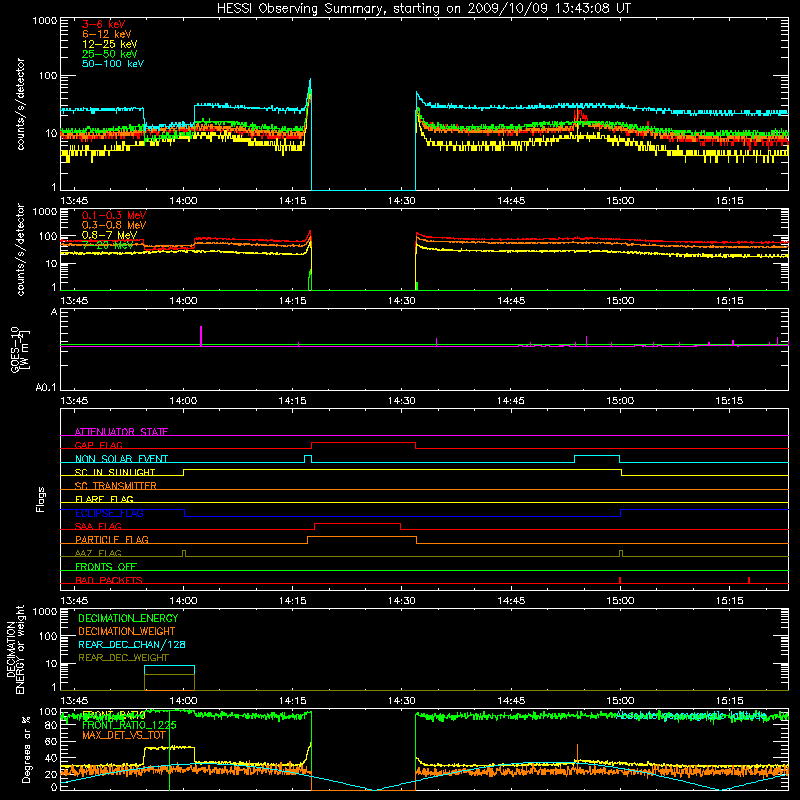Click the FLARE_FLAG label
Screen dimensions: 800x800
coord(104,499)
